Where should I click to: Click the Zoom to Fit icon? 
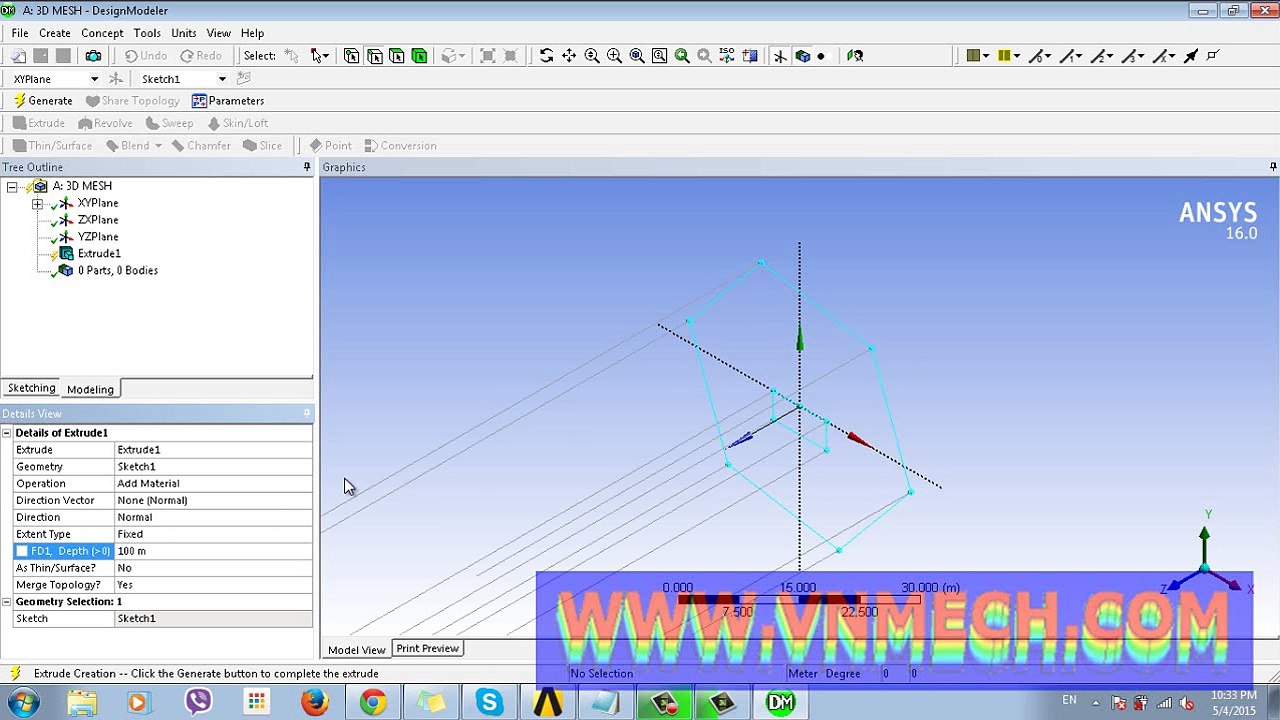[x=637, y=56]
